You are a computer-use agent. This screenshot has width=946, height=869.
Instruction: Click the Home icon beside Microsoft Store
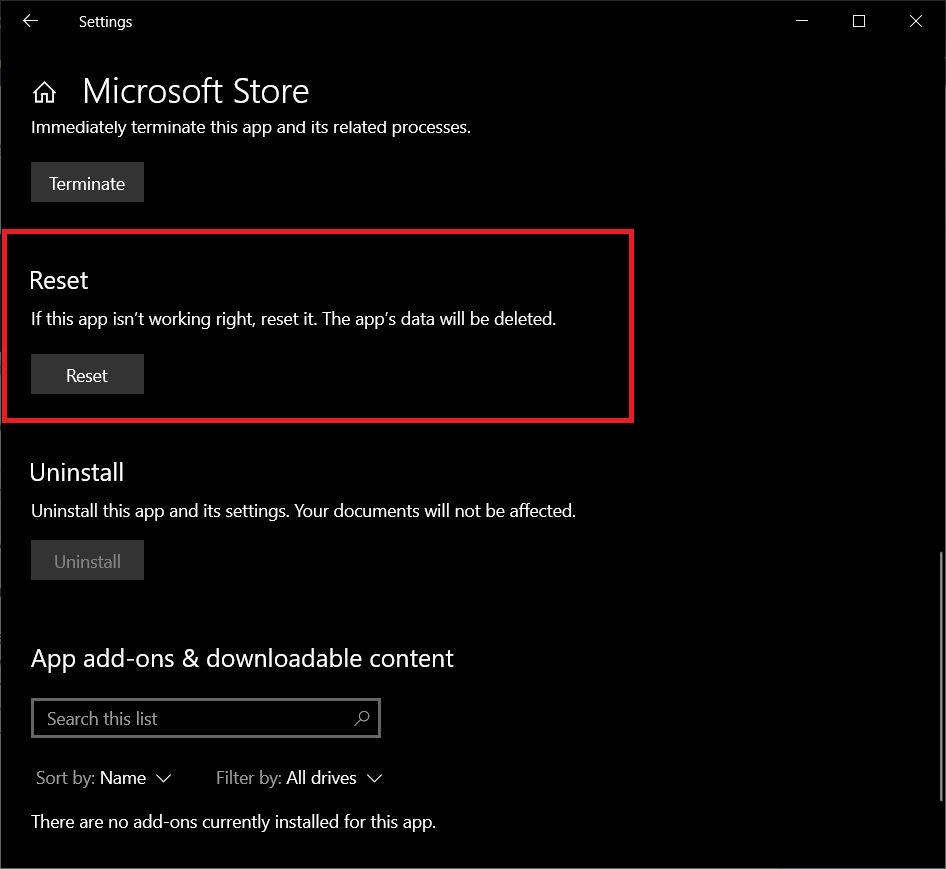(x=44, y=93)
